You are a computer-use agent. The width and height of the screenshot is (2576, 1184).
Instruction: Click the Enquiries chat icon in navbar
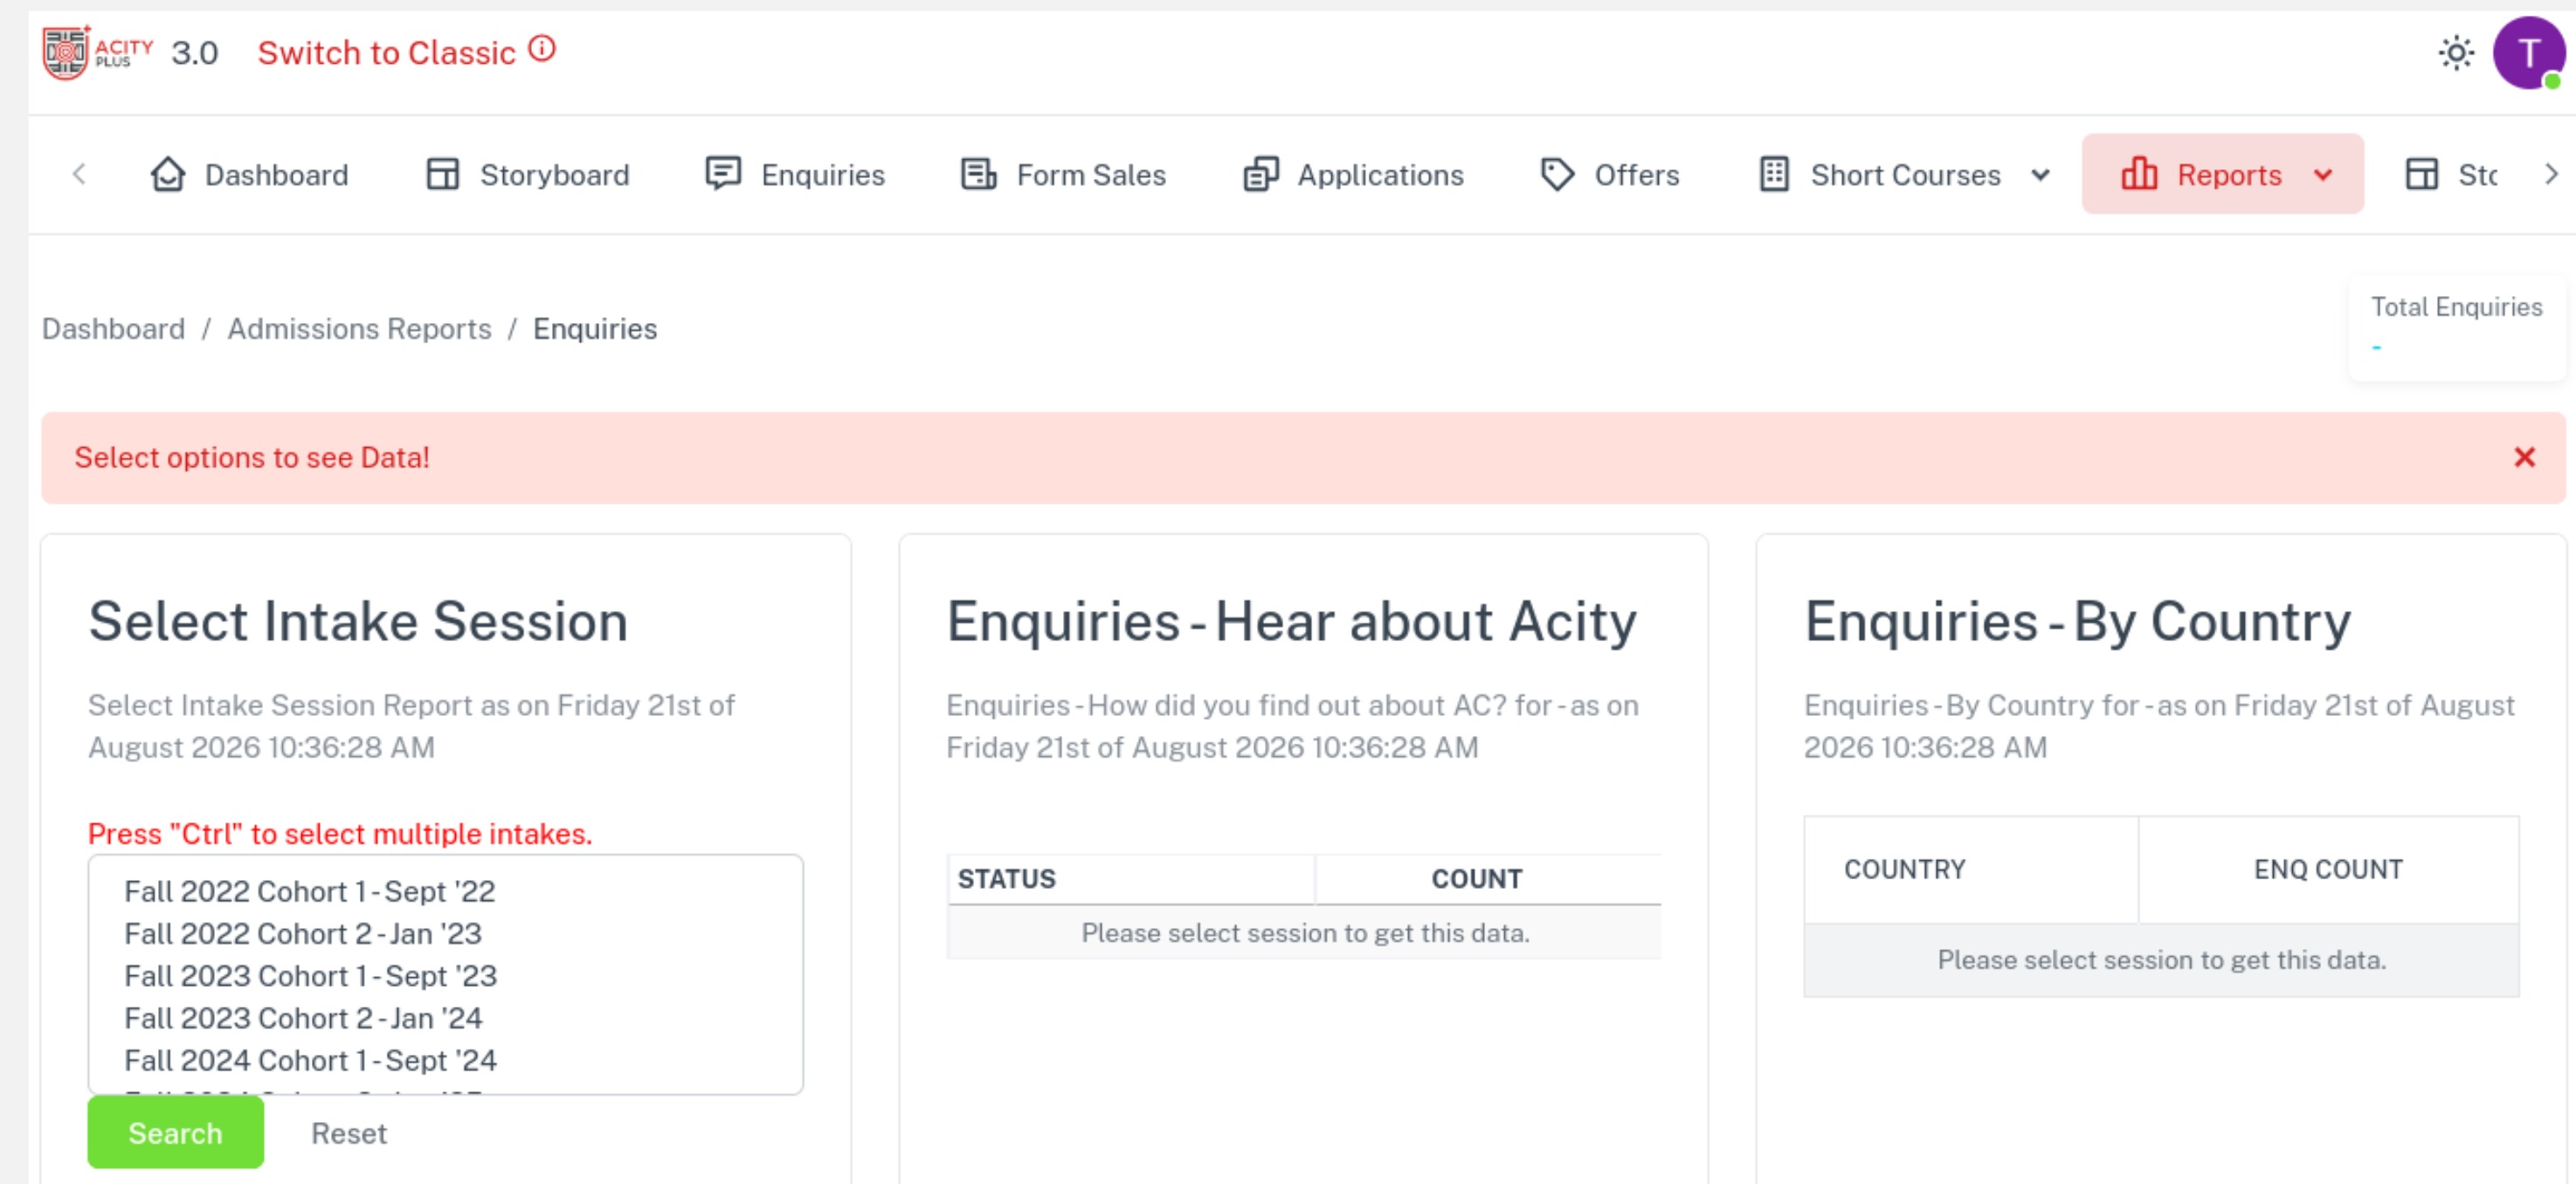723,174
